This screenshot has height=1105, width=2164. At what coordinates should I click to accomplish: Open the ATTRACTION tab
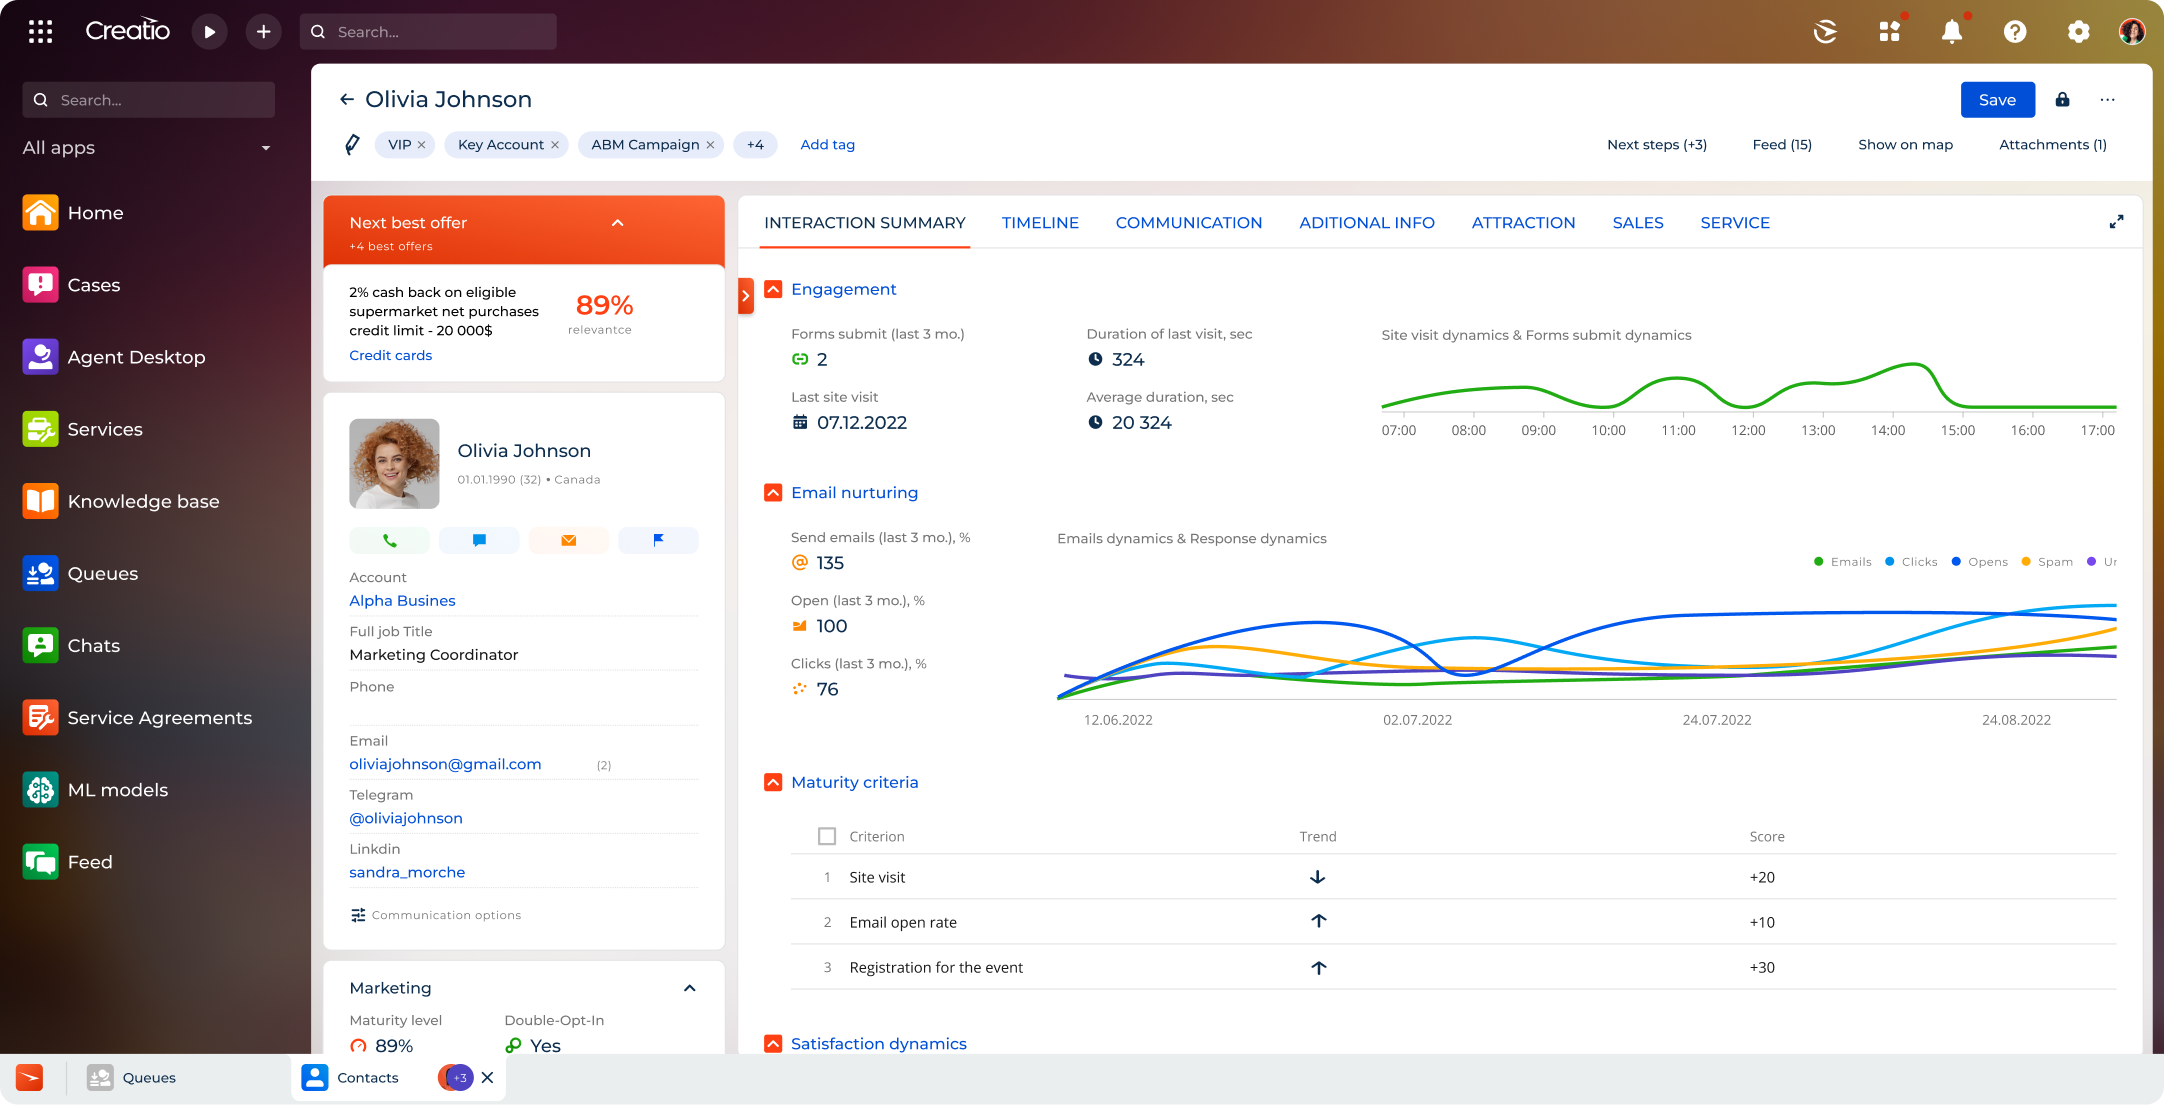point(1523,222)
